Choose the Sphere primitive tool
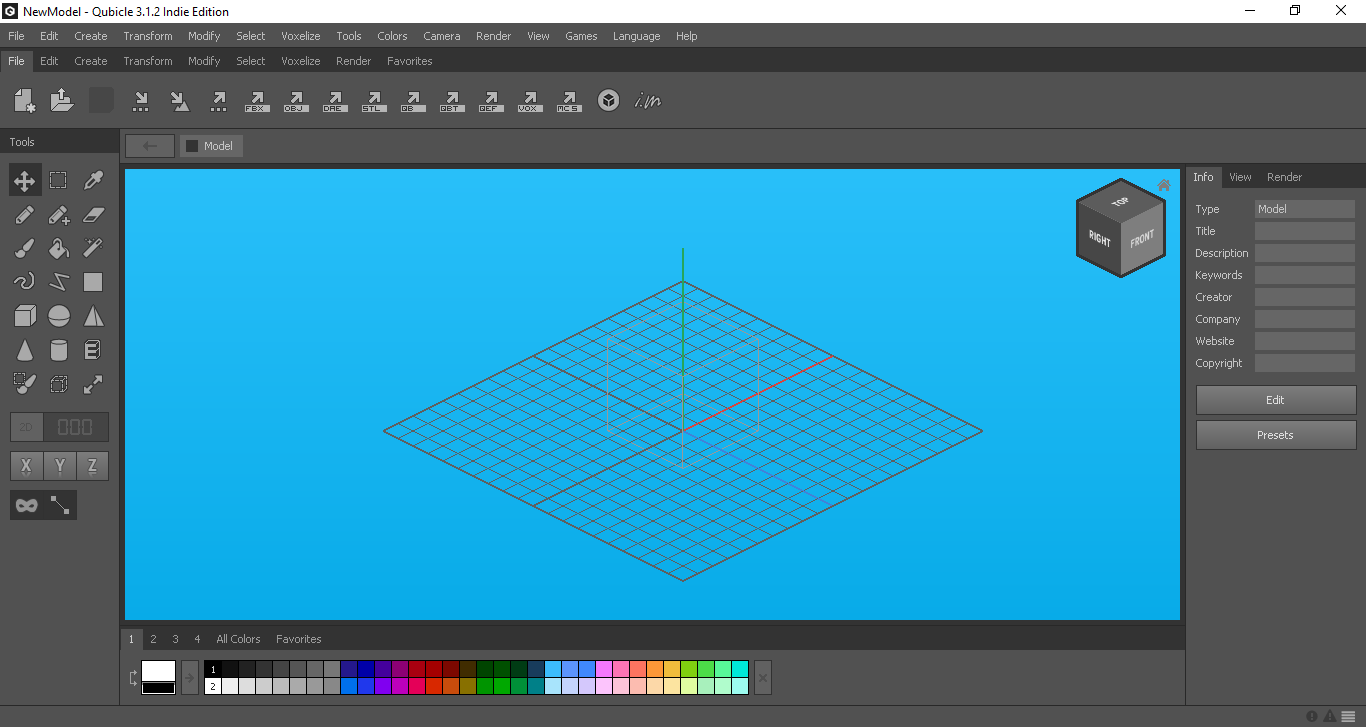1366x727 pixels. (x=58, y=315)
